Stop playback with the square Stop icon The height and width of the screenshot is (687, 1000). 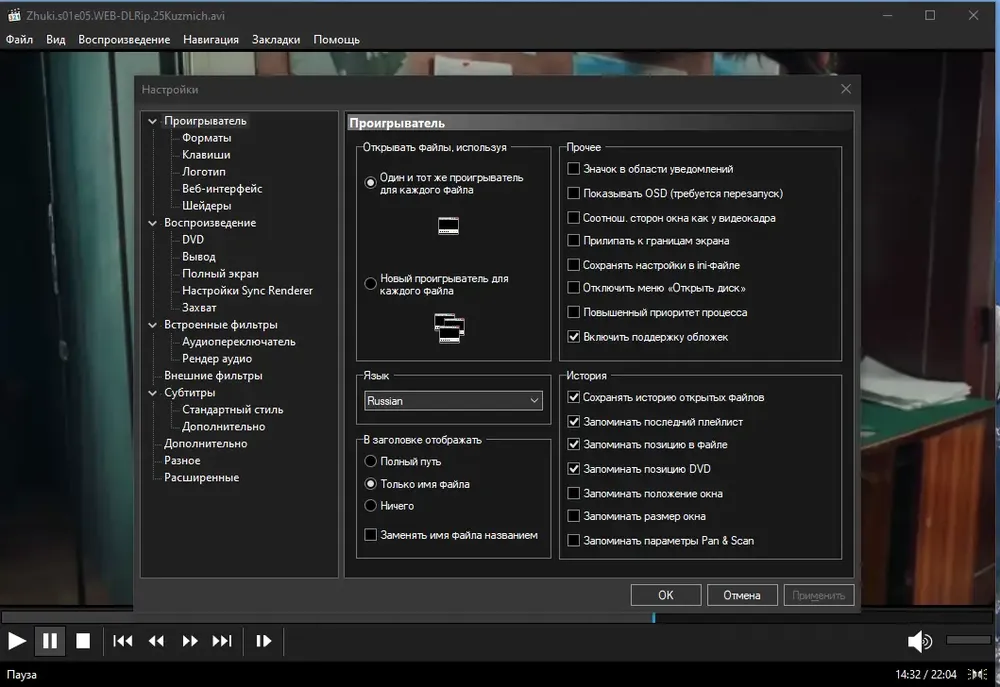pos(83,640)
